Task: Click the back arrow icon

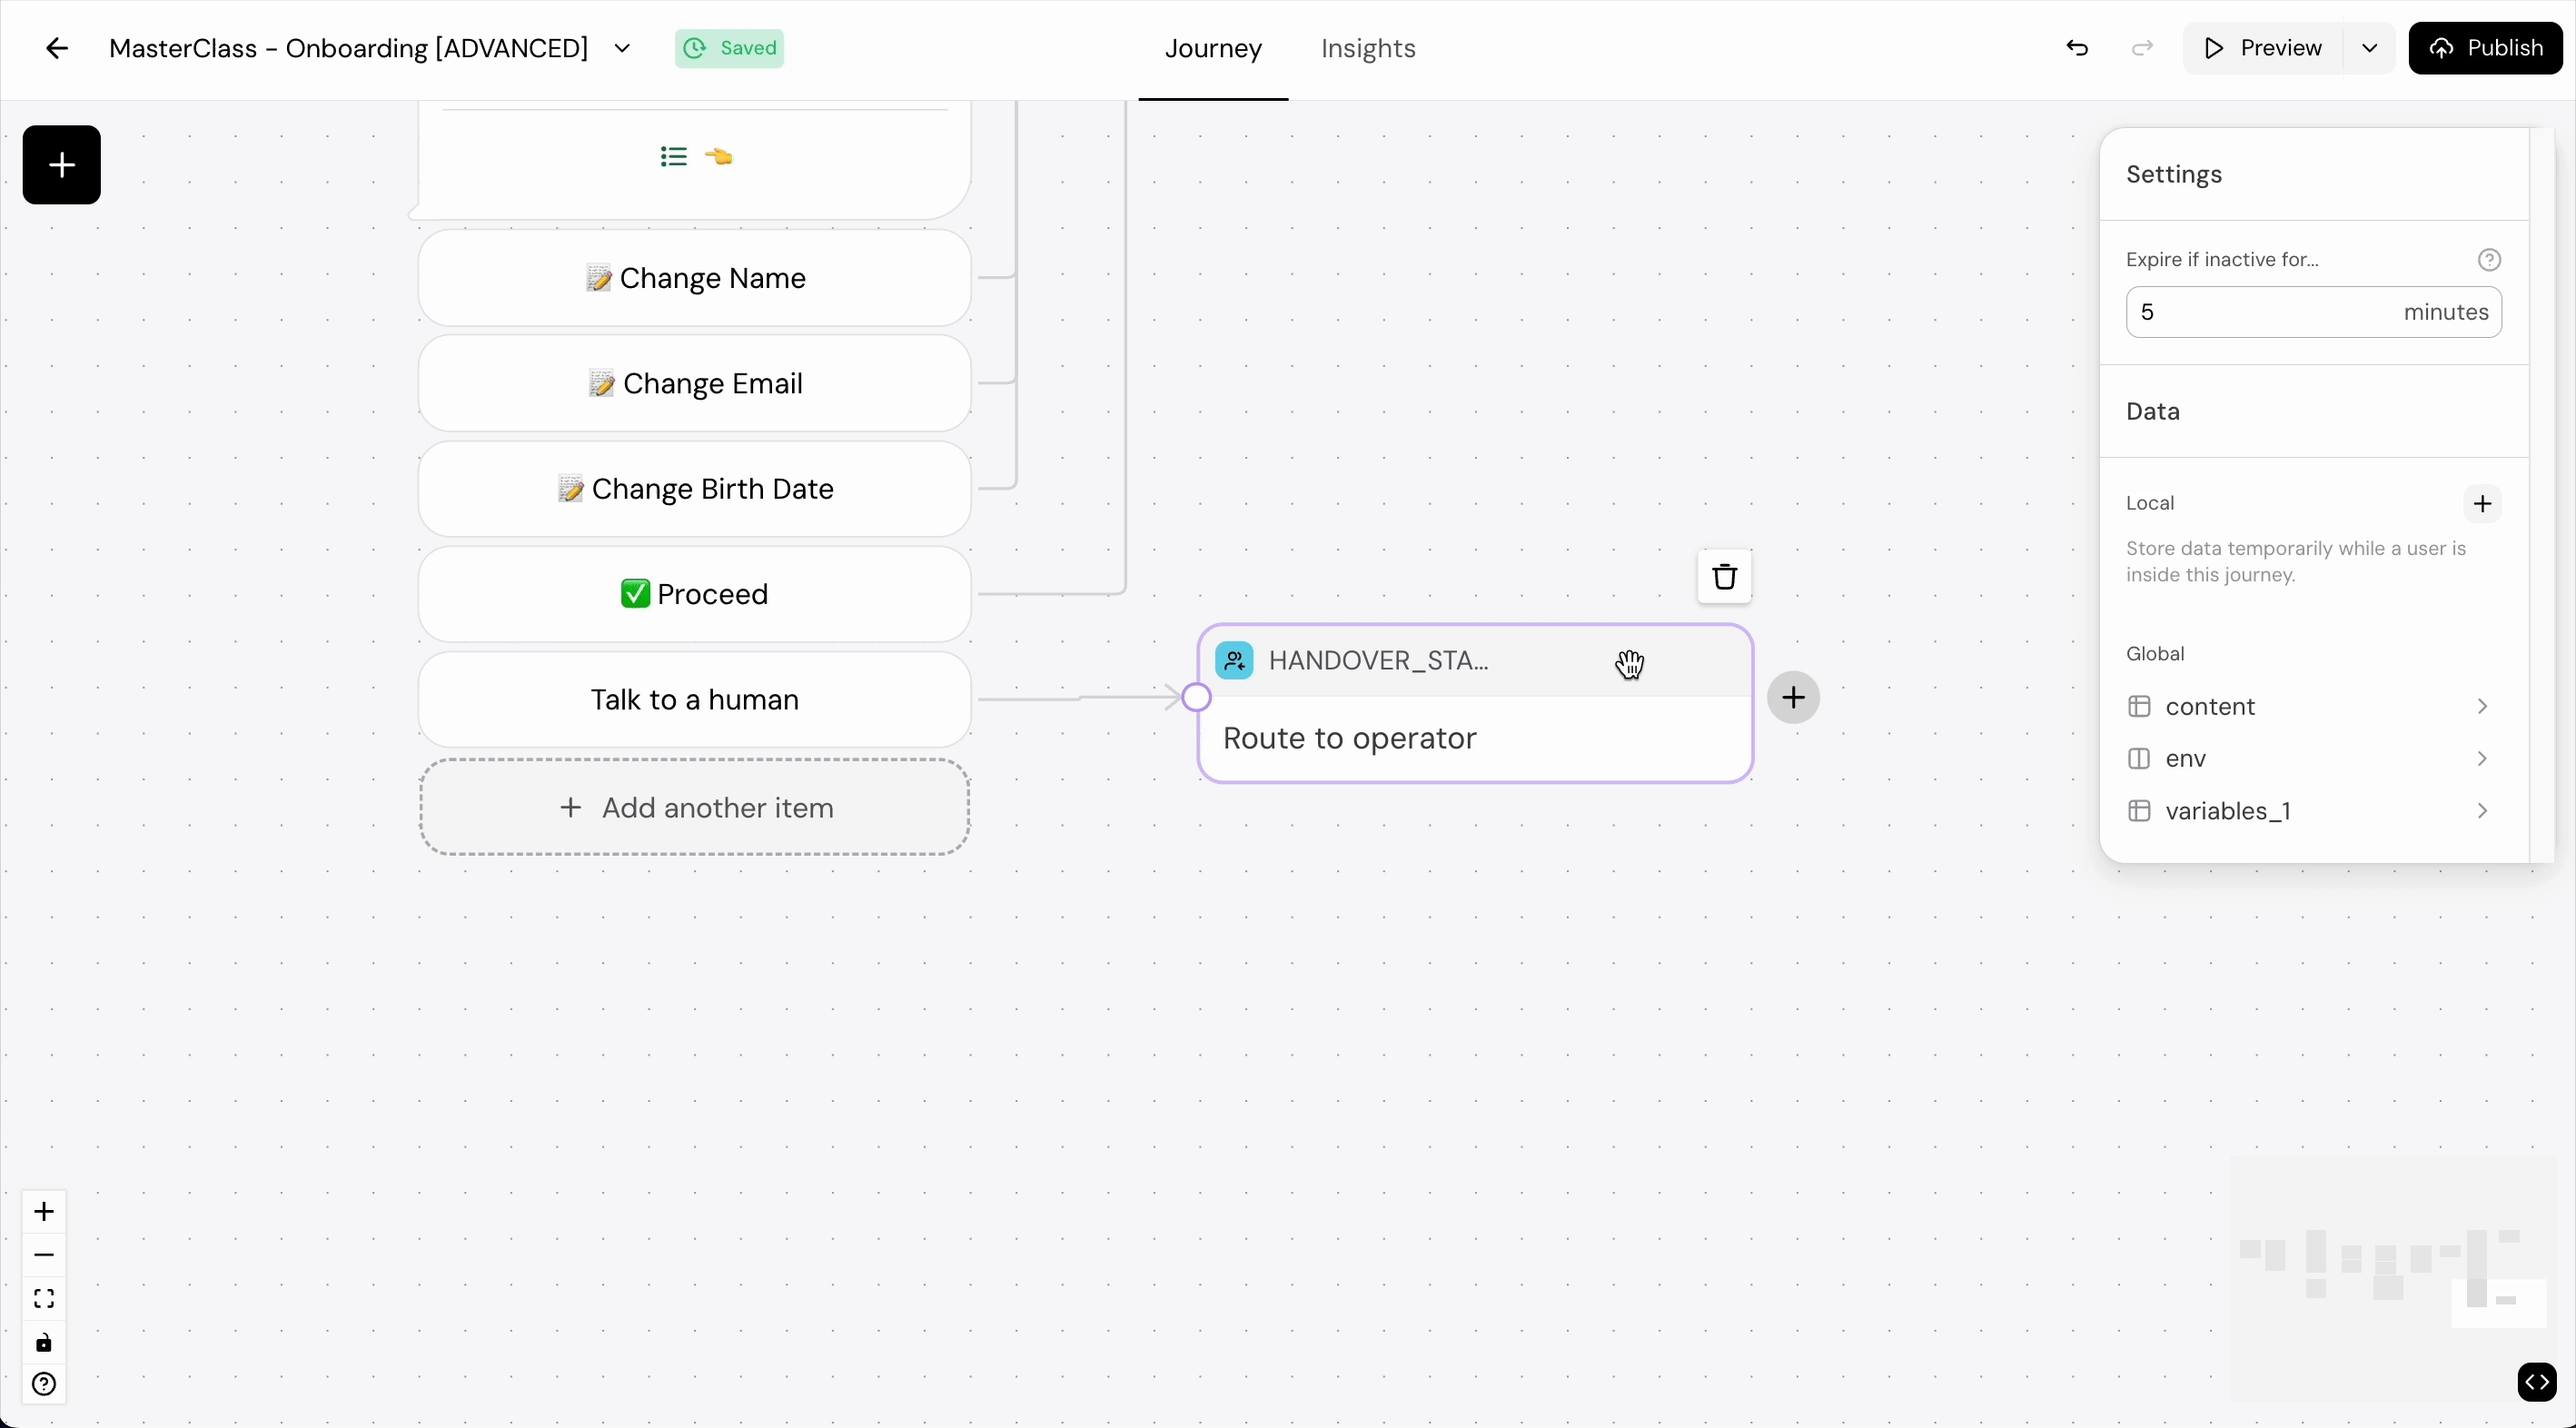Action: pos(57,48)
